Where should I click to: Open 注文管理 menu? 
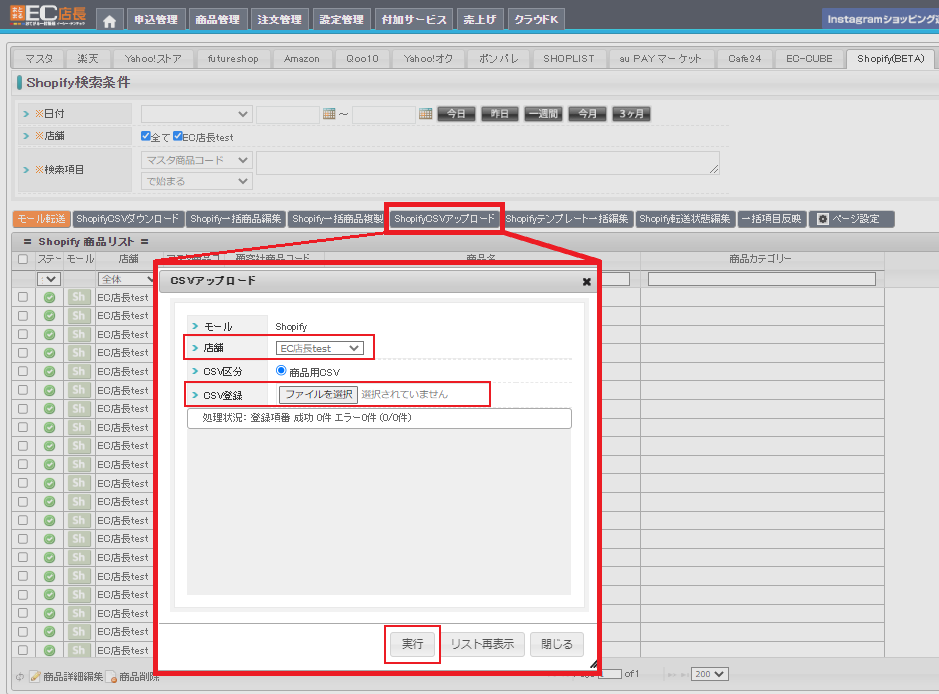[279, 20]
